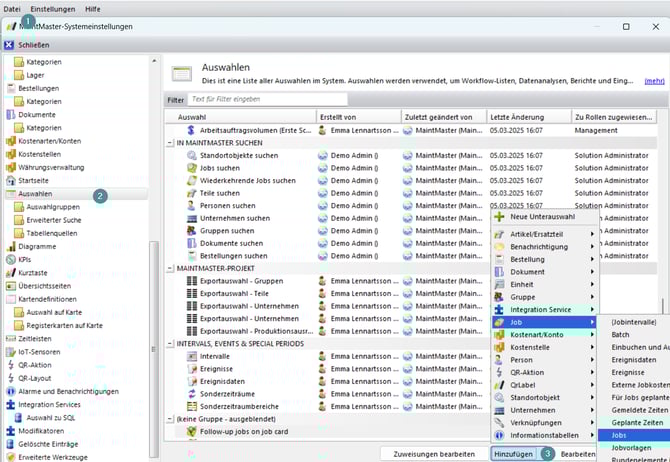Click the Währungsverwaltung icon in sidebar tree

pos(10,167)
